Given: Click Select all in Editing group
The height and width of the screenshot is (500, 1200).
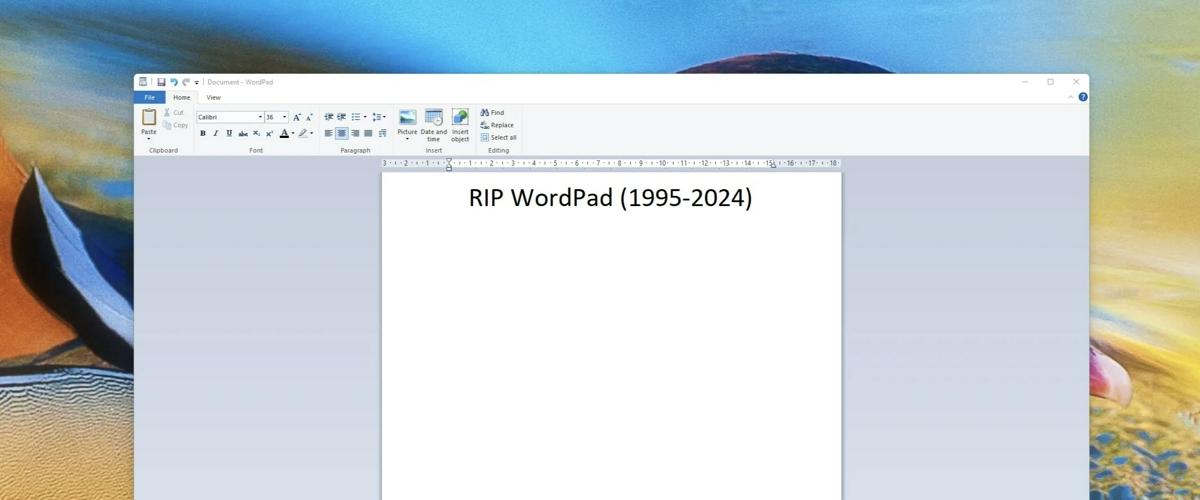Looking at the screenshot, I should (498, 137).
